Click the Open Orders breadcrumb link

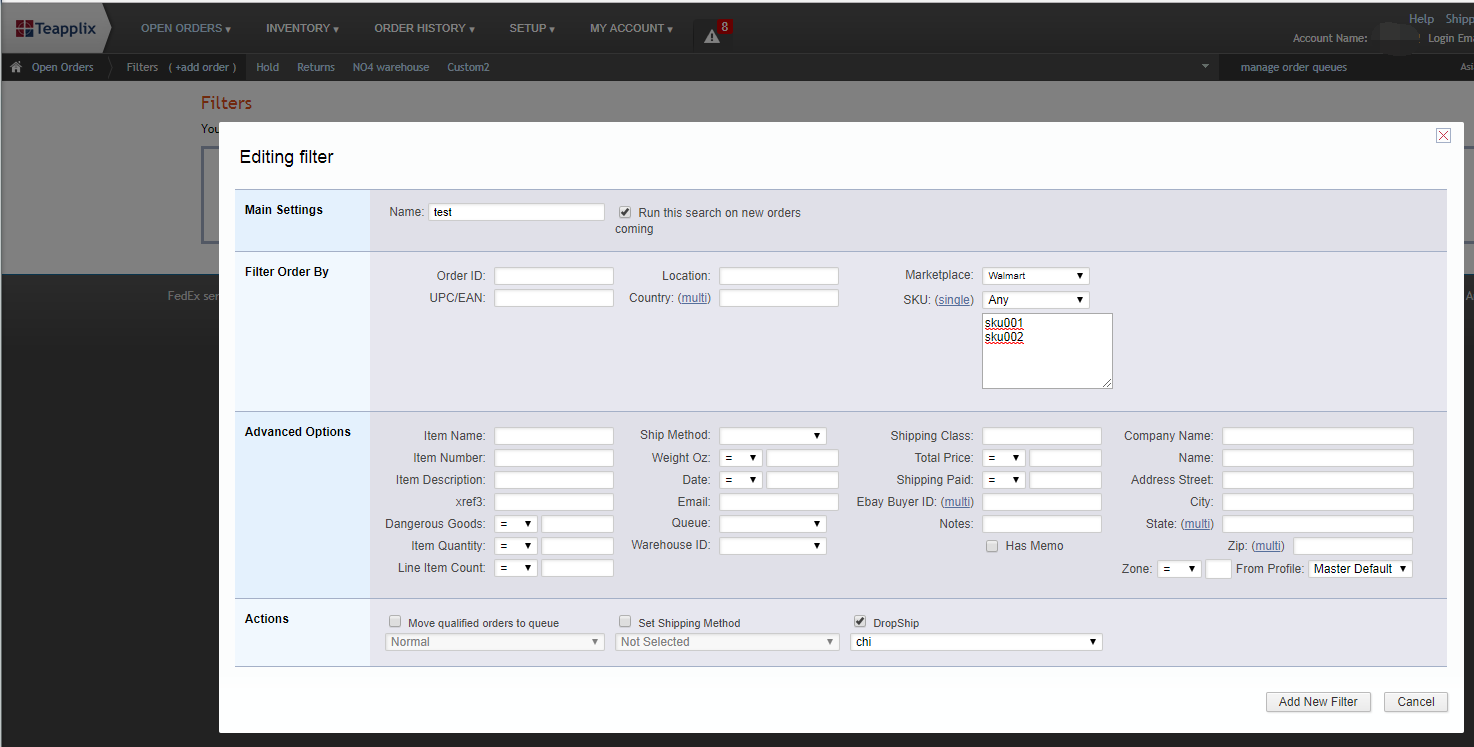(62, 67)
